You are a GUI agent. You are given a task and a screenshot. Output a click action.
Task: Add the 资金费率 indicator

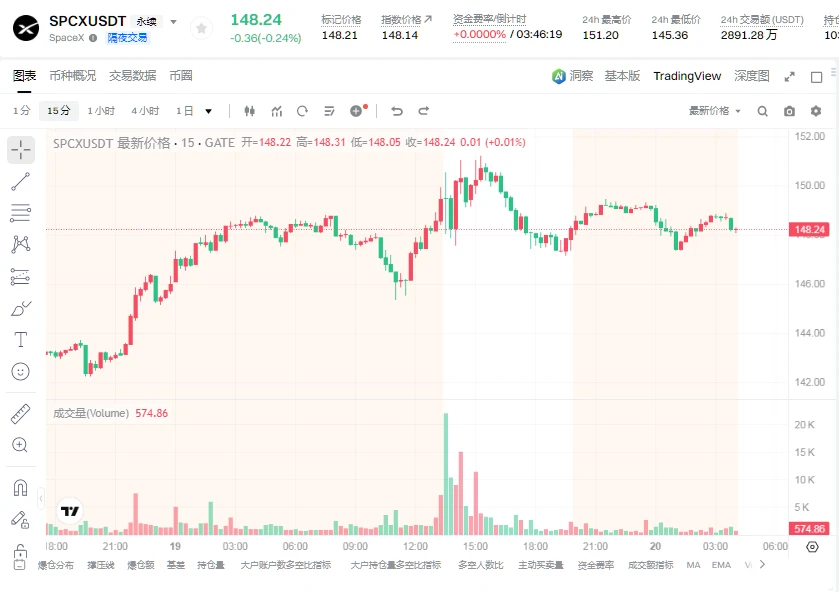click(596, 565)
